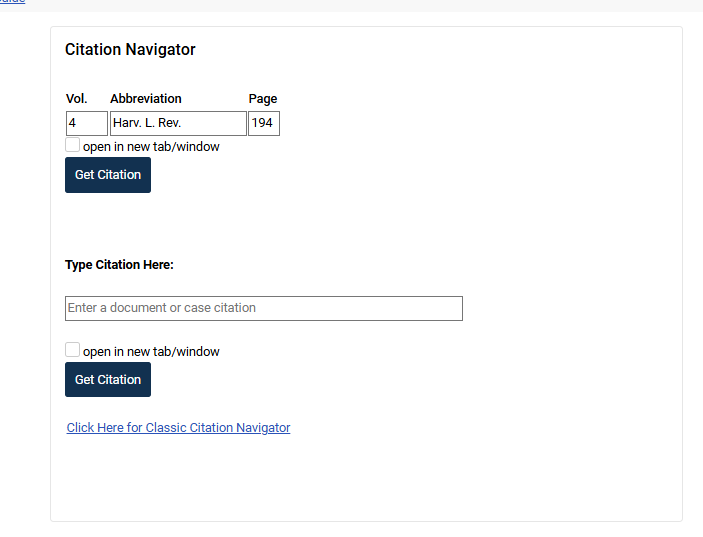The height and width of the screenshot is (537, 703).
Task: Click the Vol. label
Action: [x=76, y=99]
